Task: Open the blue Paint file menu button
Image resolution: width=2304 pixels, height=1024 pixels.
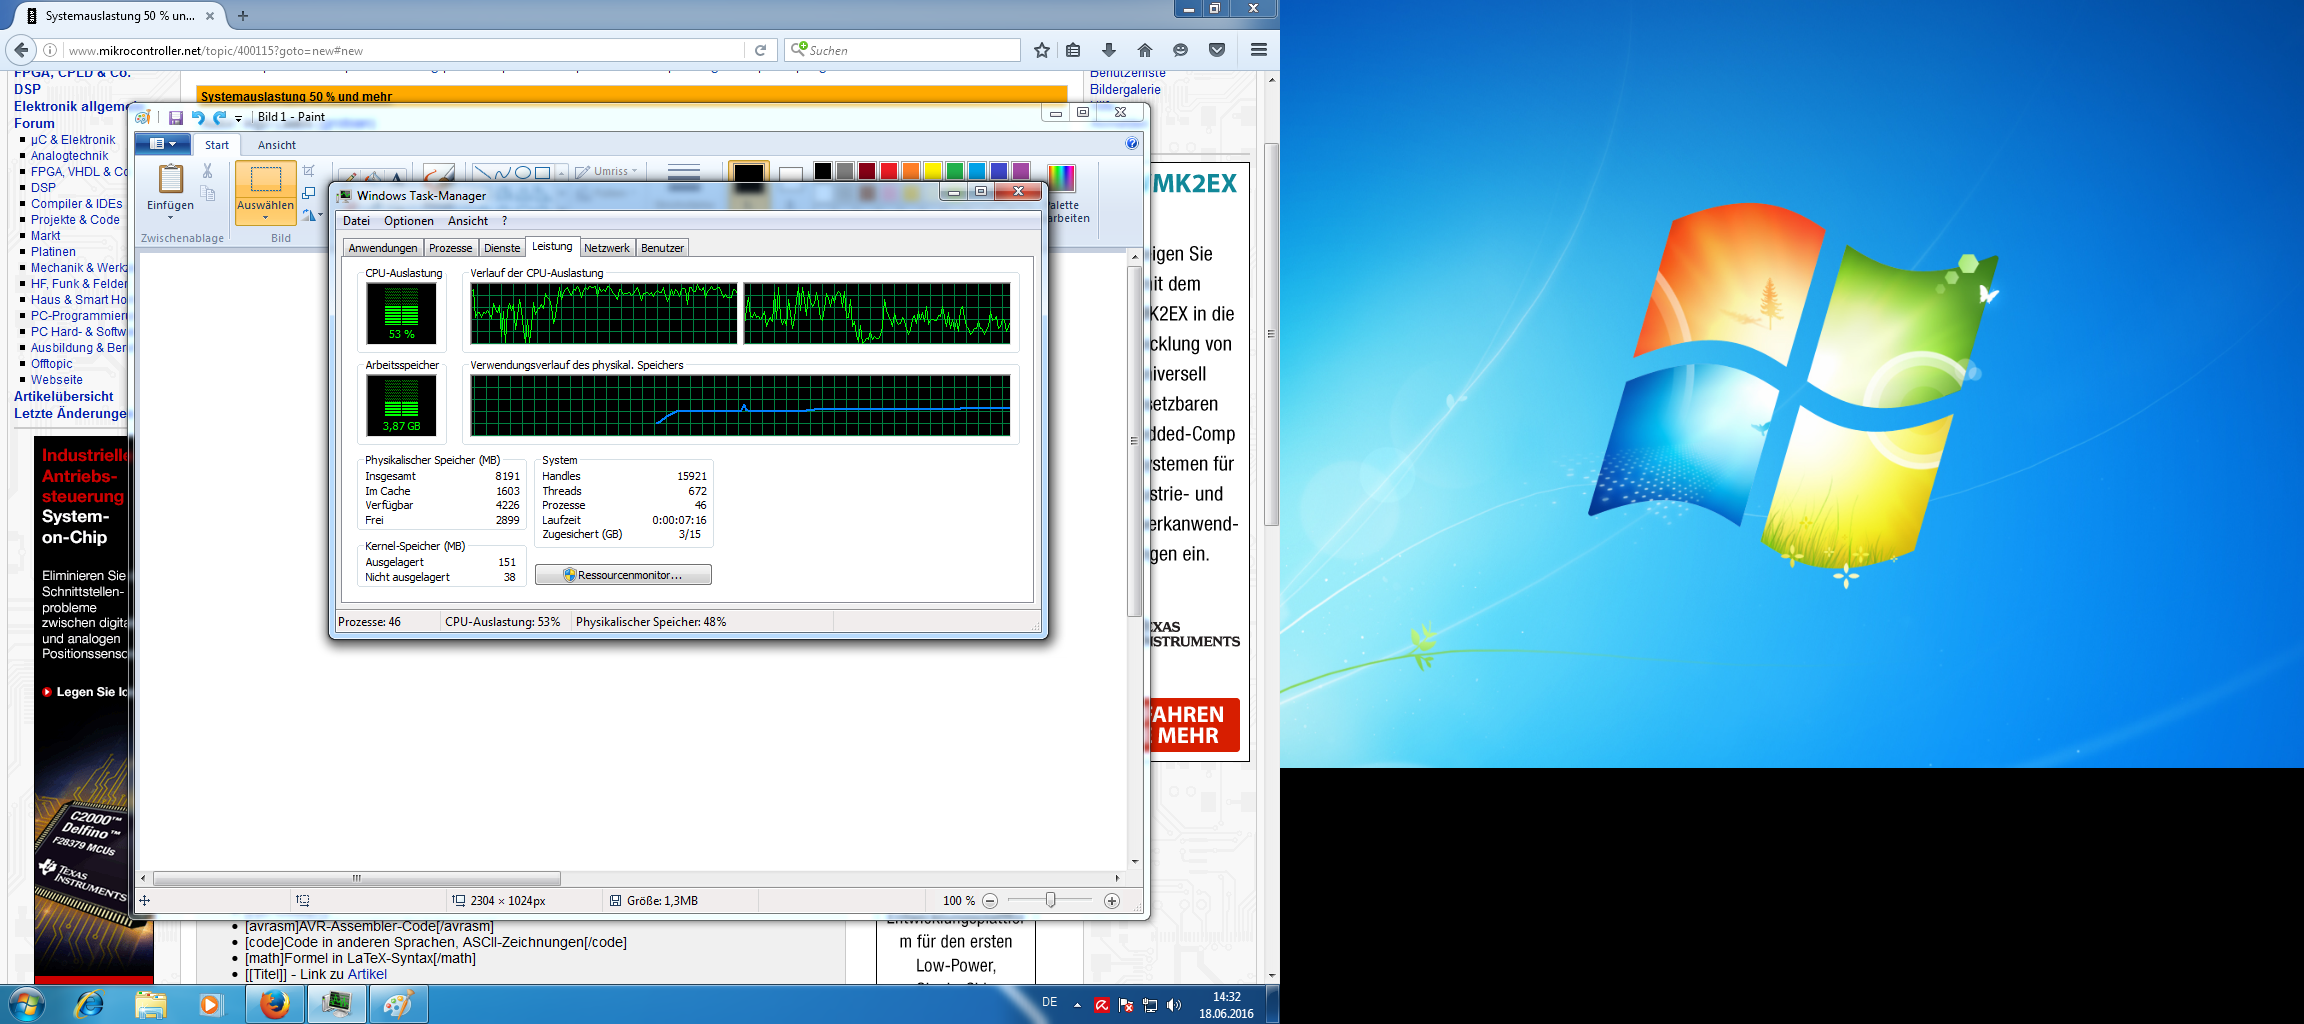Action: point(162,144)
